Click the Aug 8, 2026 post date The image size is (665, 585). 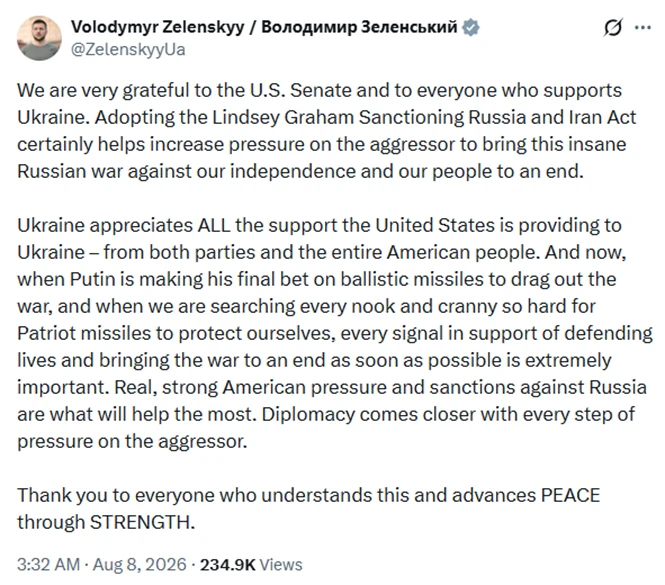[x=140, y=564]
